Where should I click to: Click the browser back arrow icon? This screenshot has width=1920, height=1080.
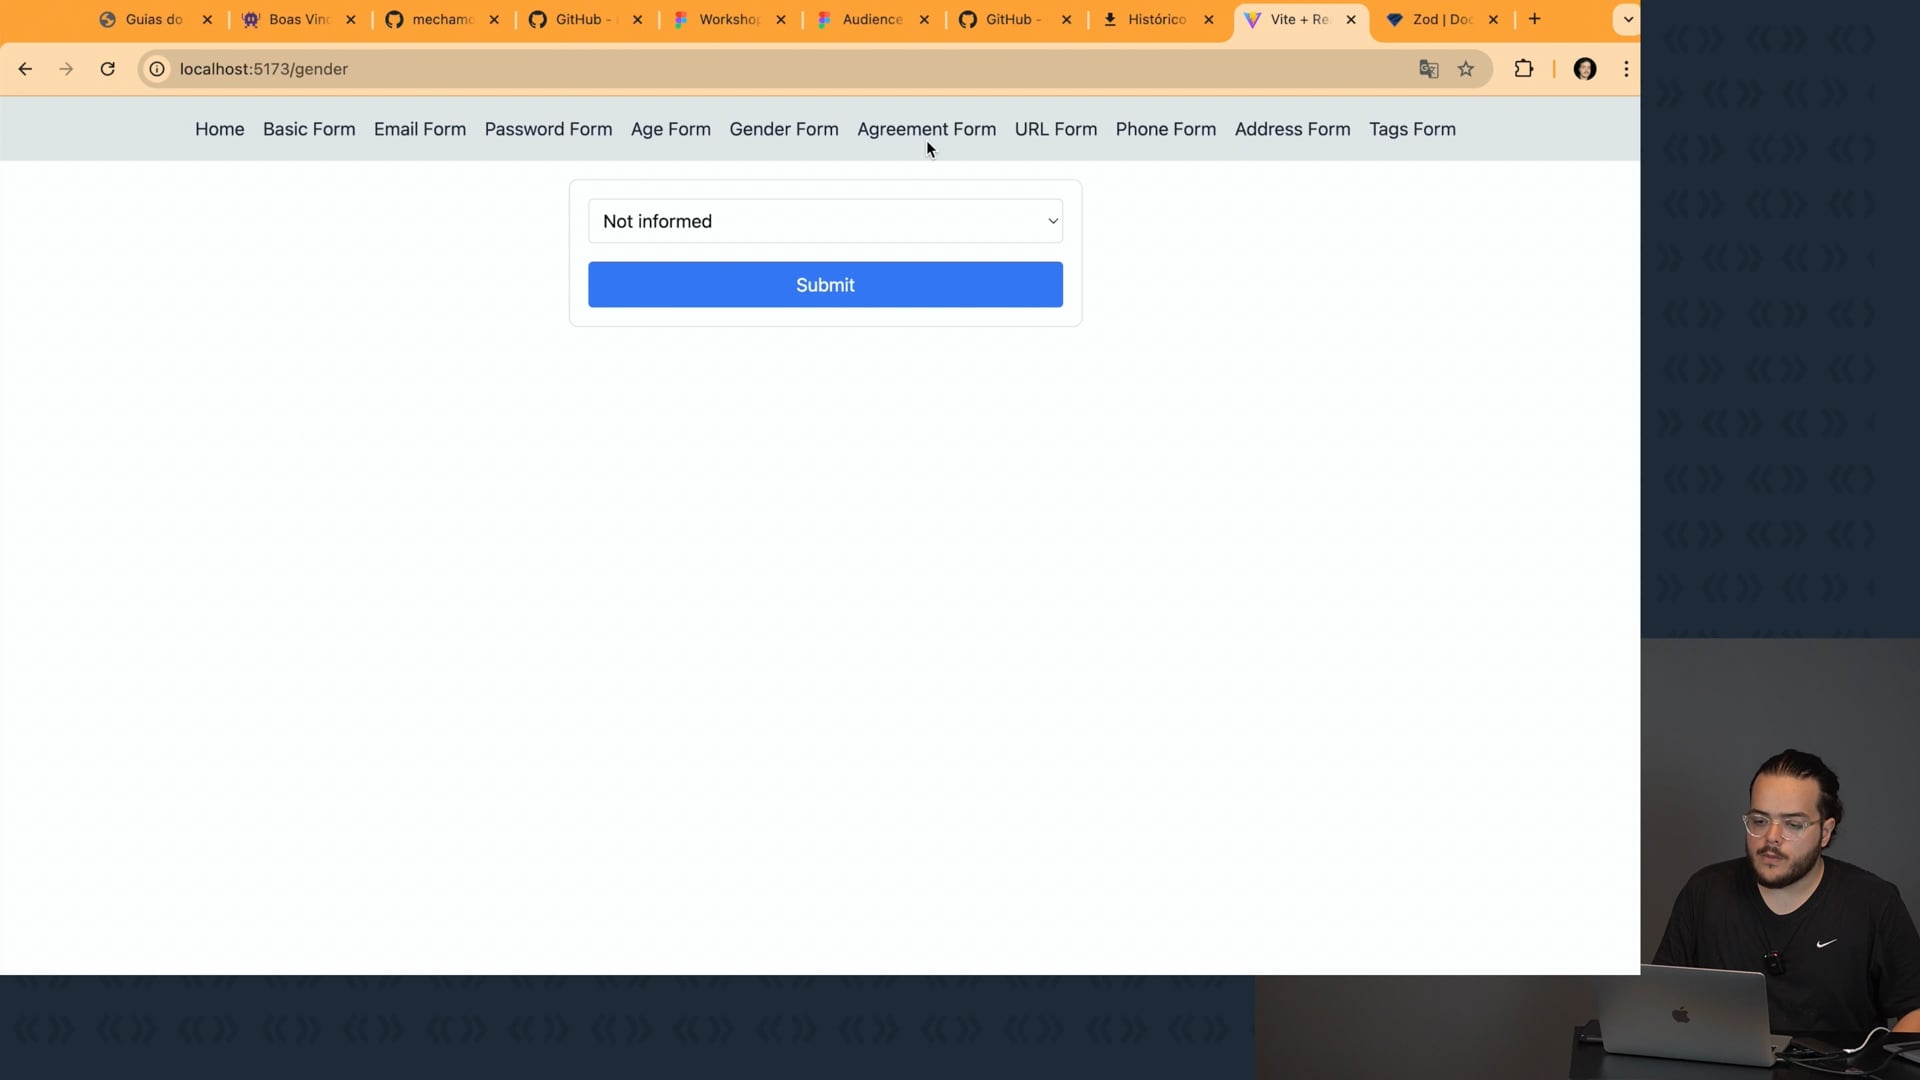click(25, 69)
